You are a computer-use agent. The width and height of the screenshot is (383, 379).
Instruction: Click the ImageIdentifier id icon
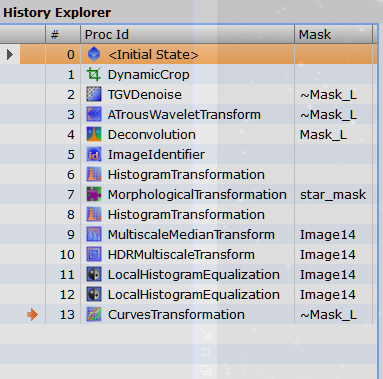coord(94,154)
